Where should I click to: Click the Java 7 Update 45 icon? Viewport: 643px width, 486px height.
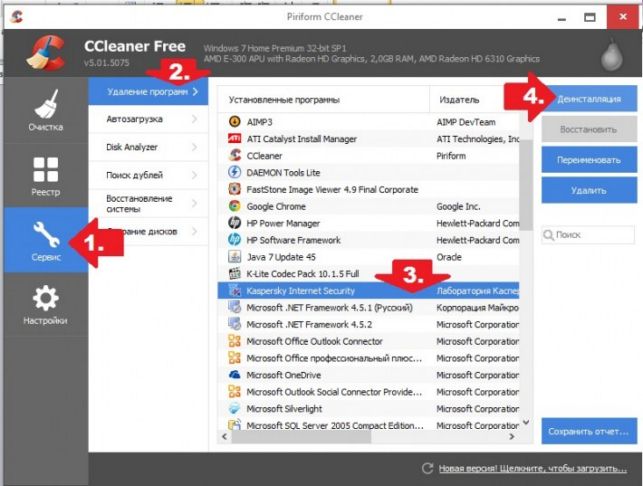click(235, 257)
